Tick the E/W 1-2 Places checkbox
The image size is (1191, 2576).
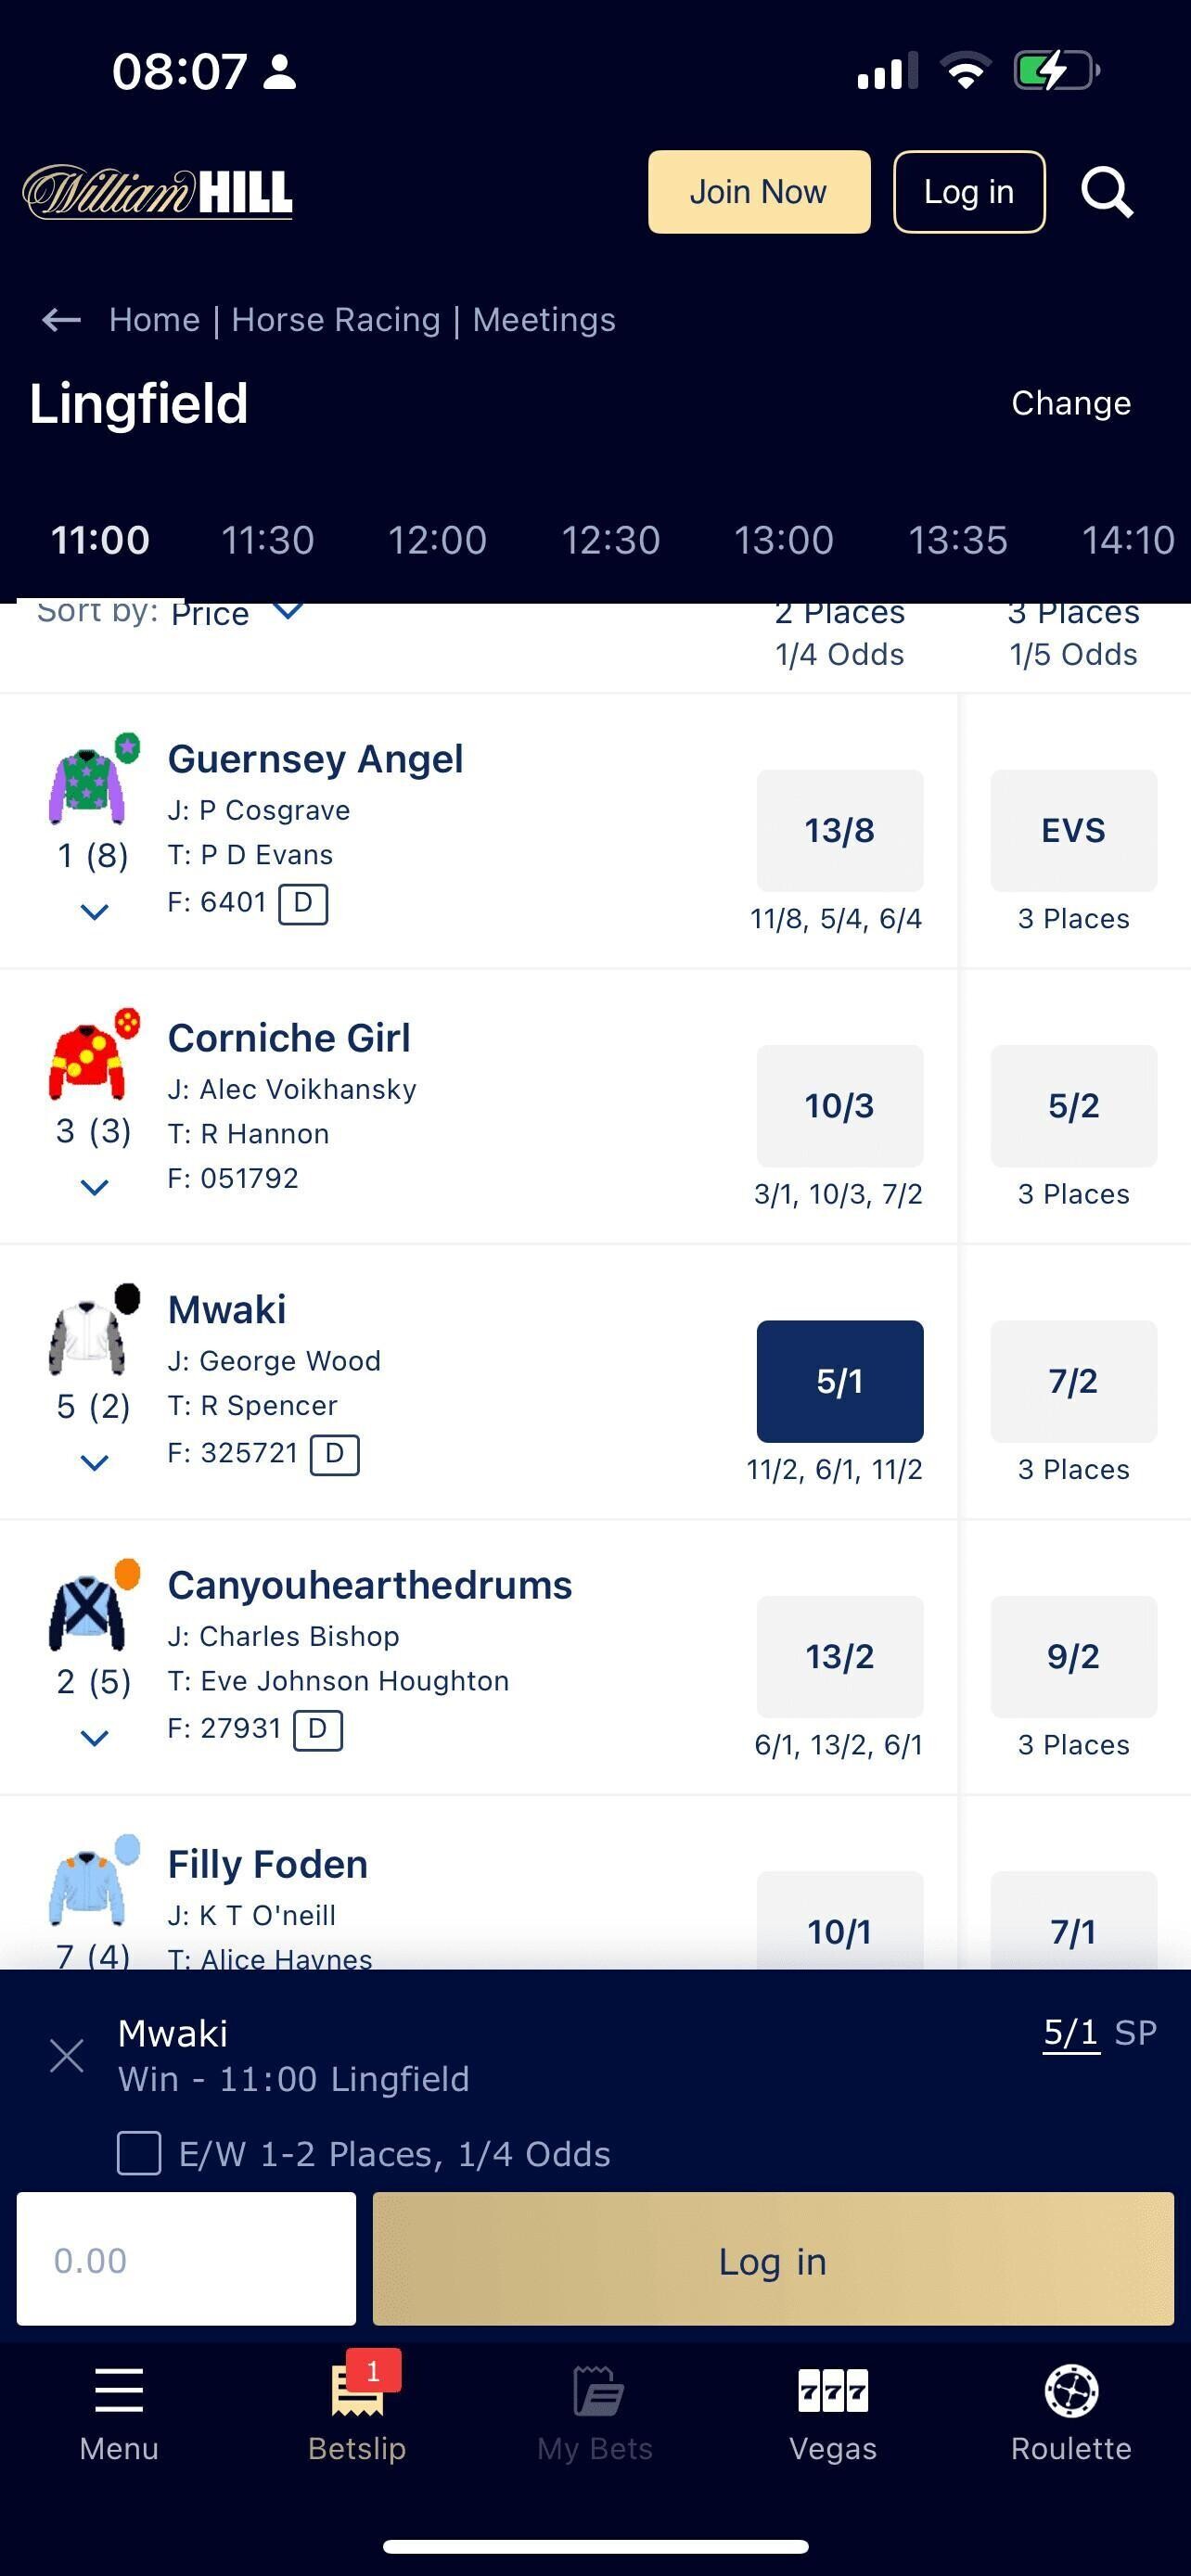(139, 2153)
